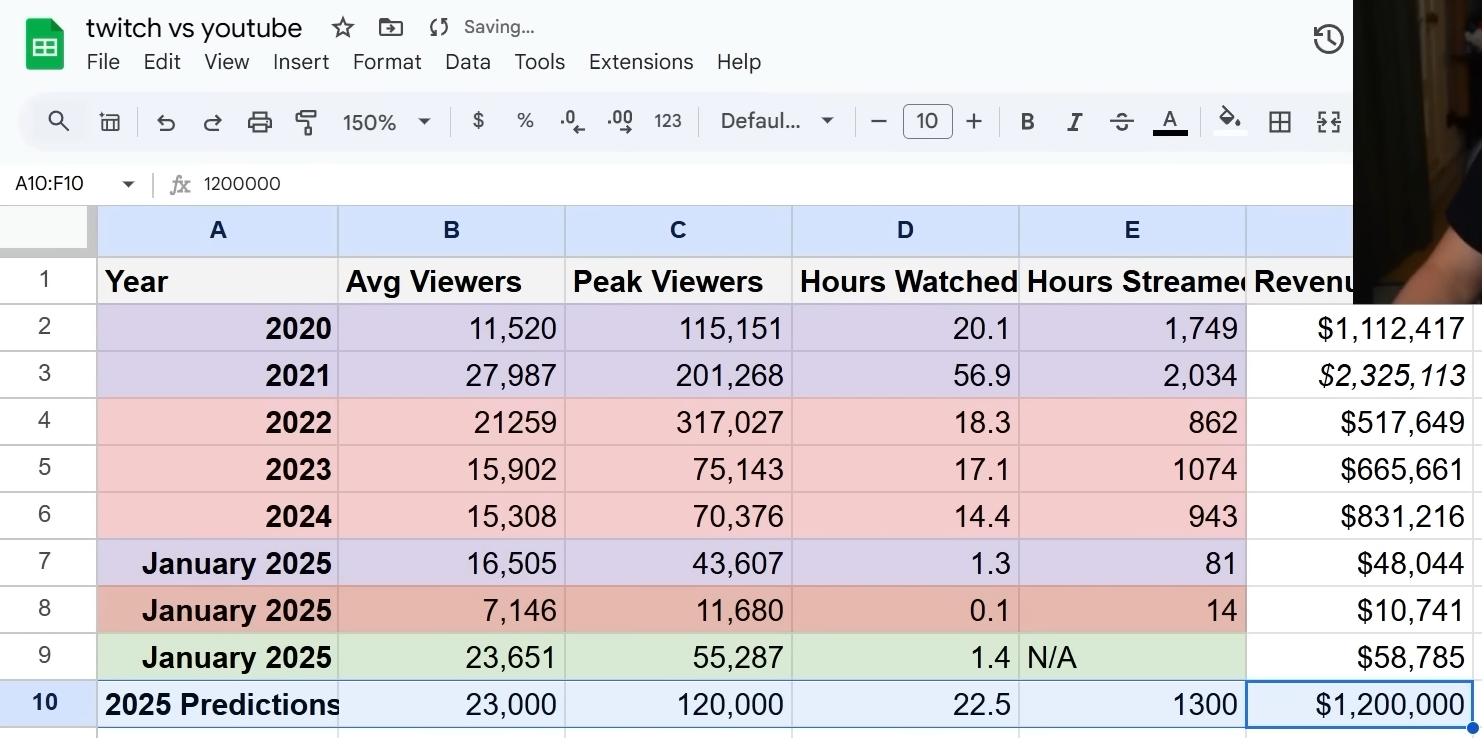Select the cell showing 7,146

pos(452,610)
